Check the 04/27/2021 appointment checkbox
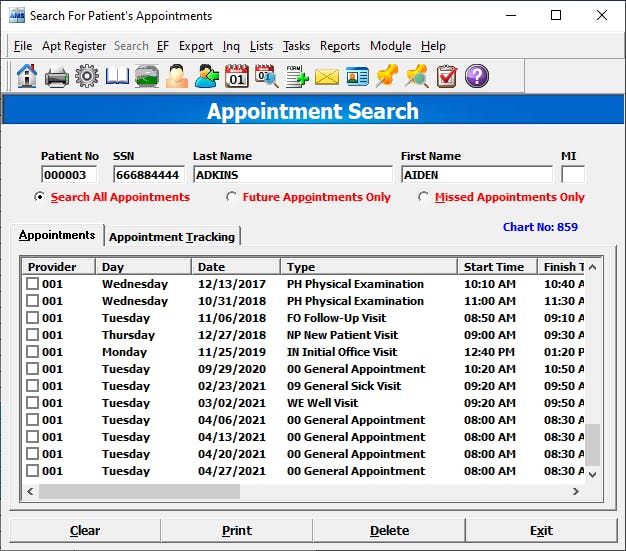The width and height of the screenshot is (626, 551). coord(32,471)
